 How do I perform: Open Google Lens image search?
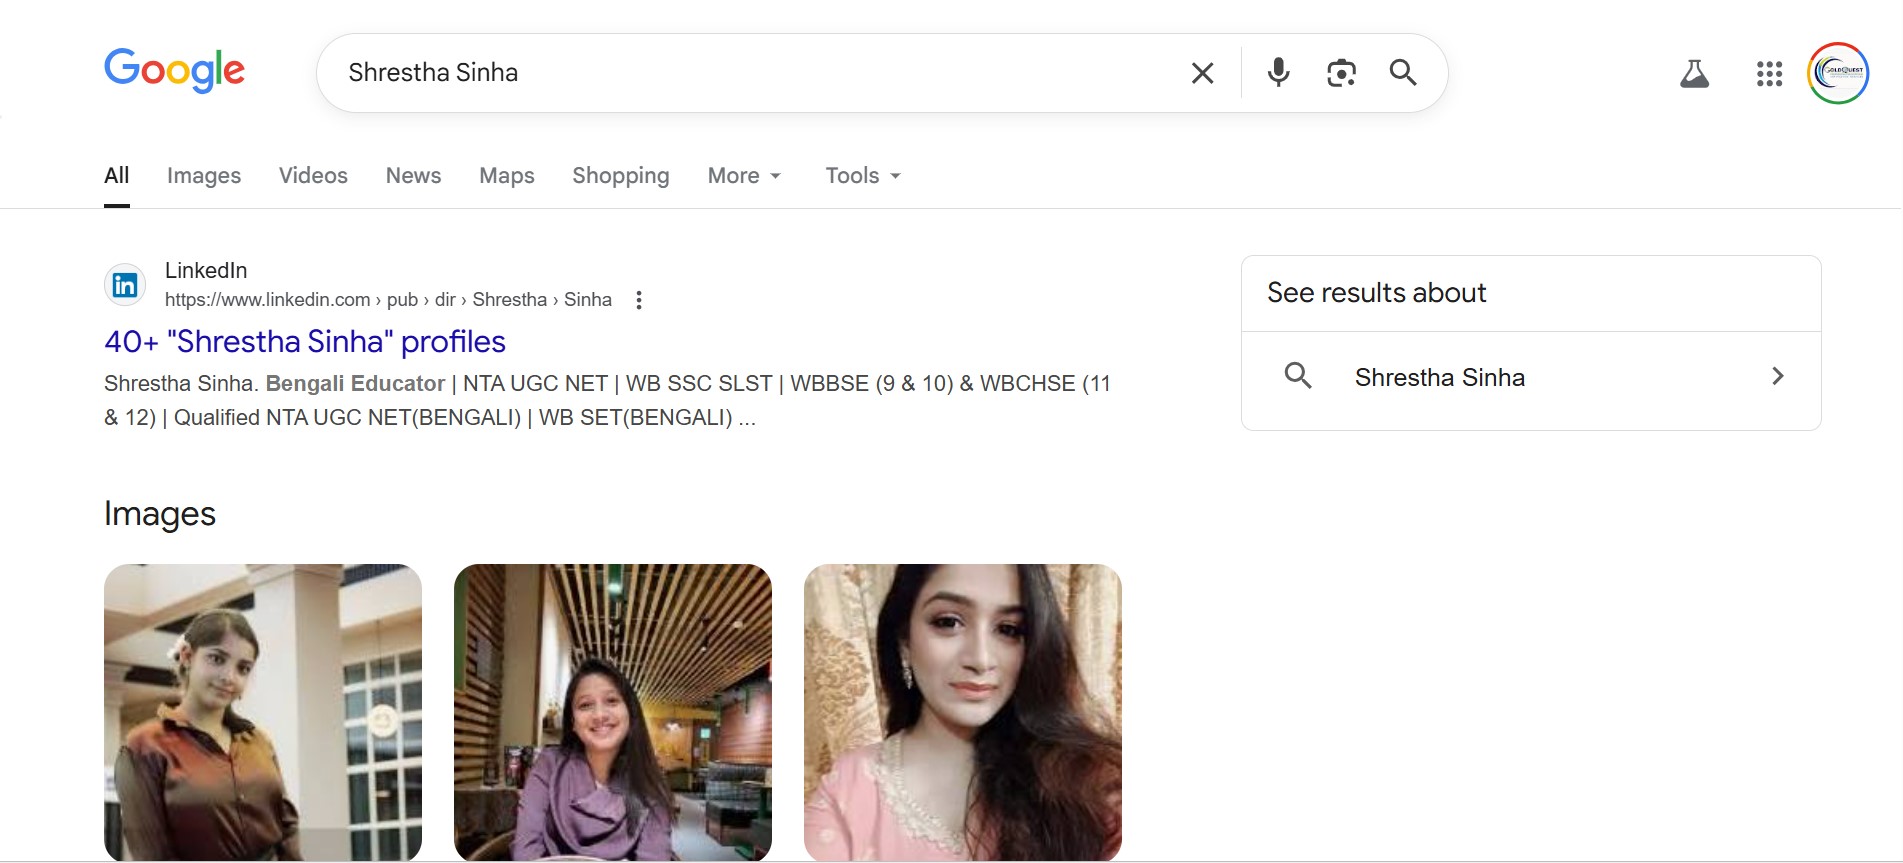[x=1341, y=73]
